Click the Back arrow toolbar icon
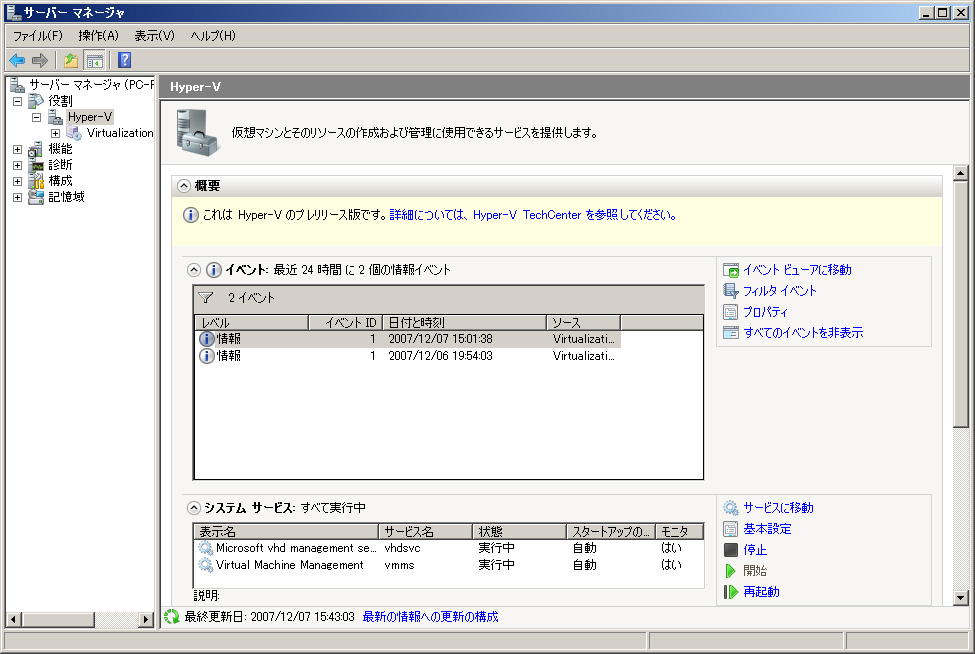 pyautogui.click(x=17, y=60)
